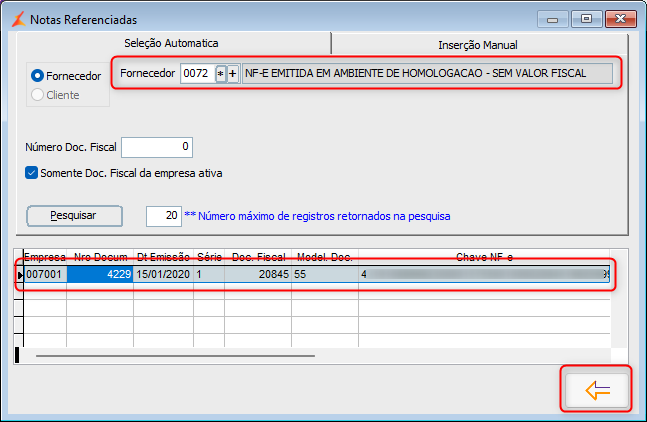This screenshot has width=647, height=422.
Task: Select the Fornecedor radio button
Action: (37, 75)
